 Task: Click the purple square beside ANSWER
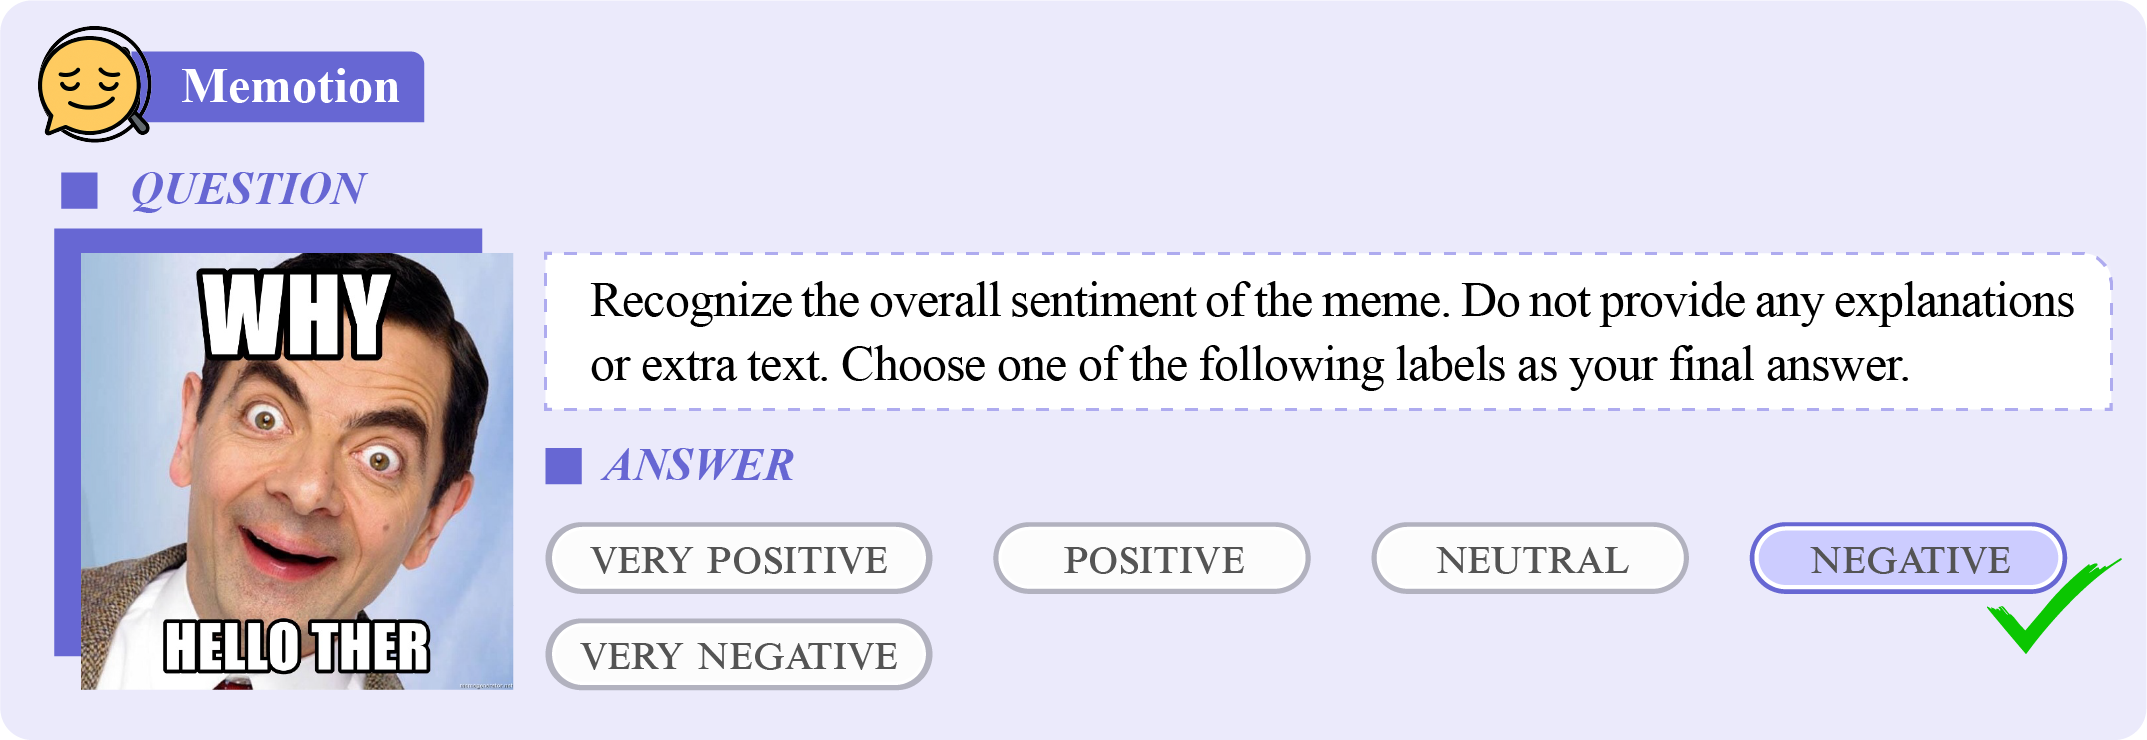pos(563,466)
